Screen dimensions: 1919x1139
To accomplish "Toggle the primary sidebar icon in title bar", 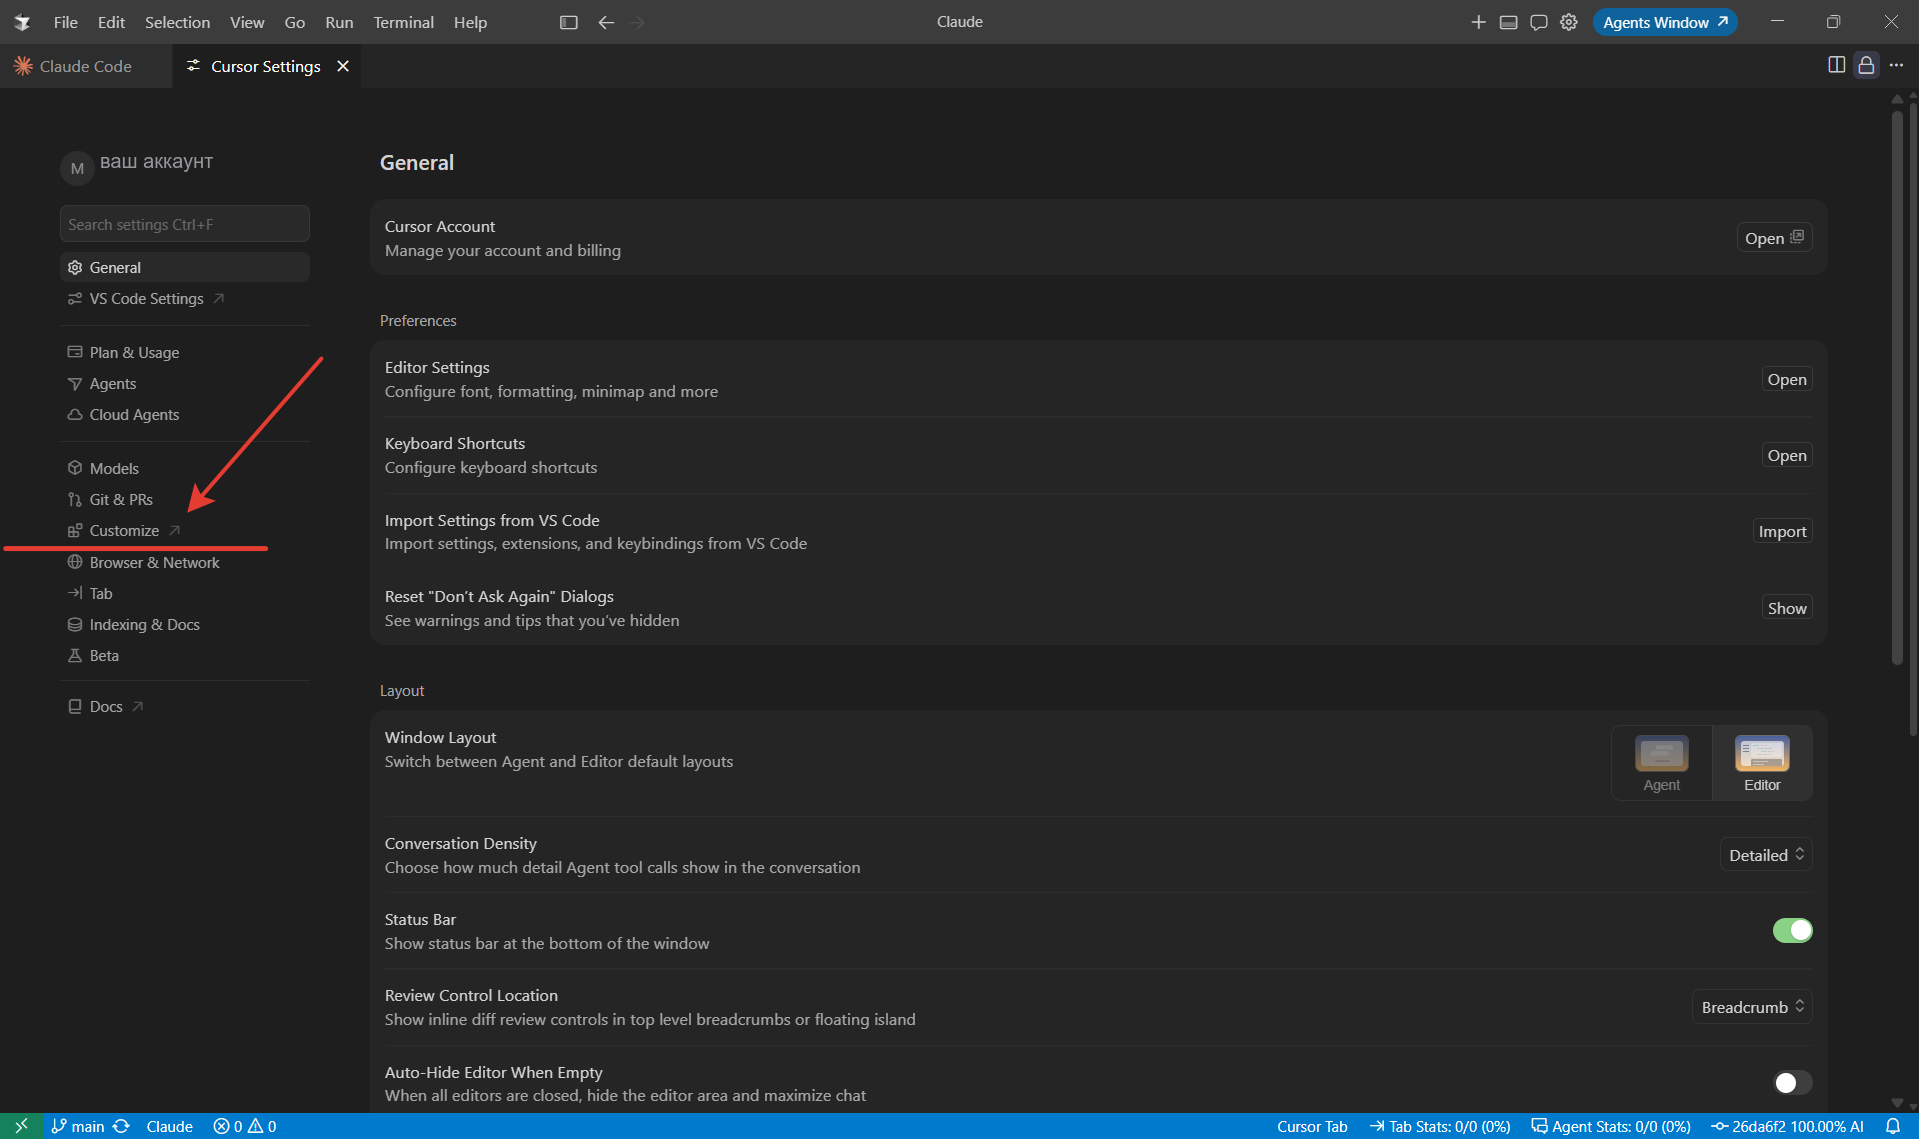I will 569,22.
